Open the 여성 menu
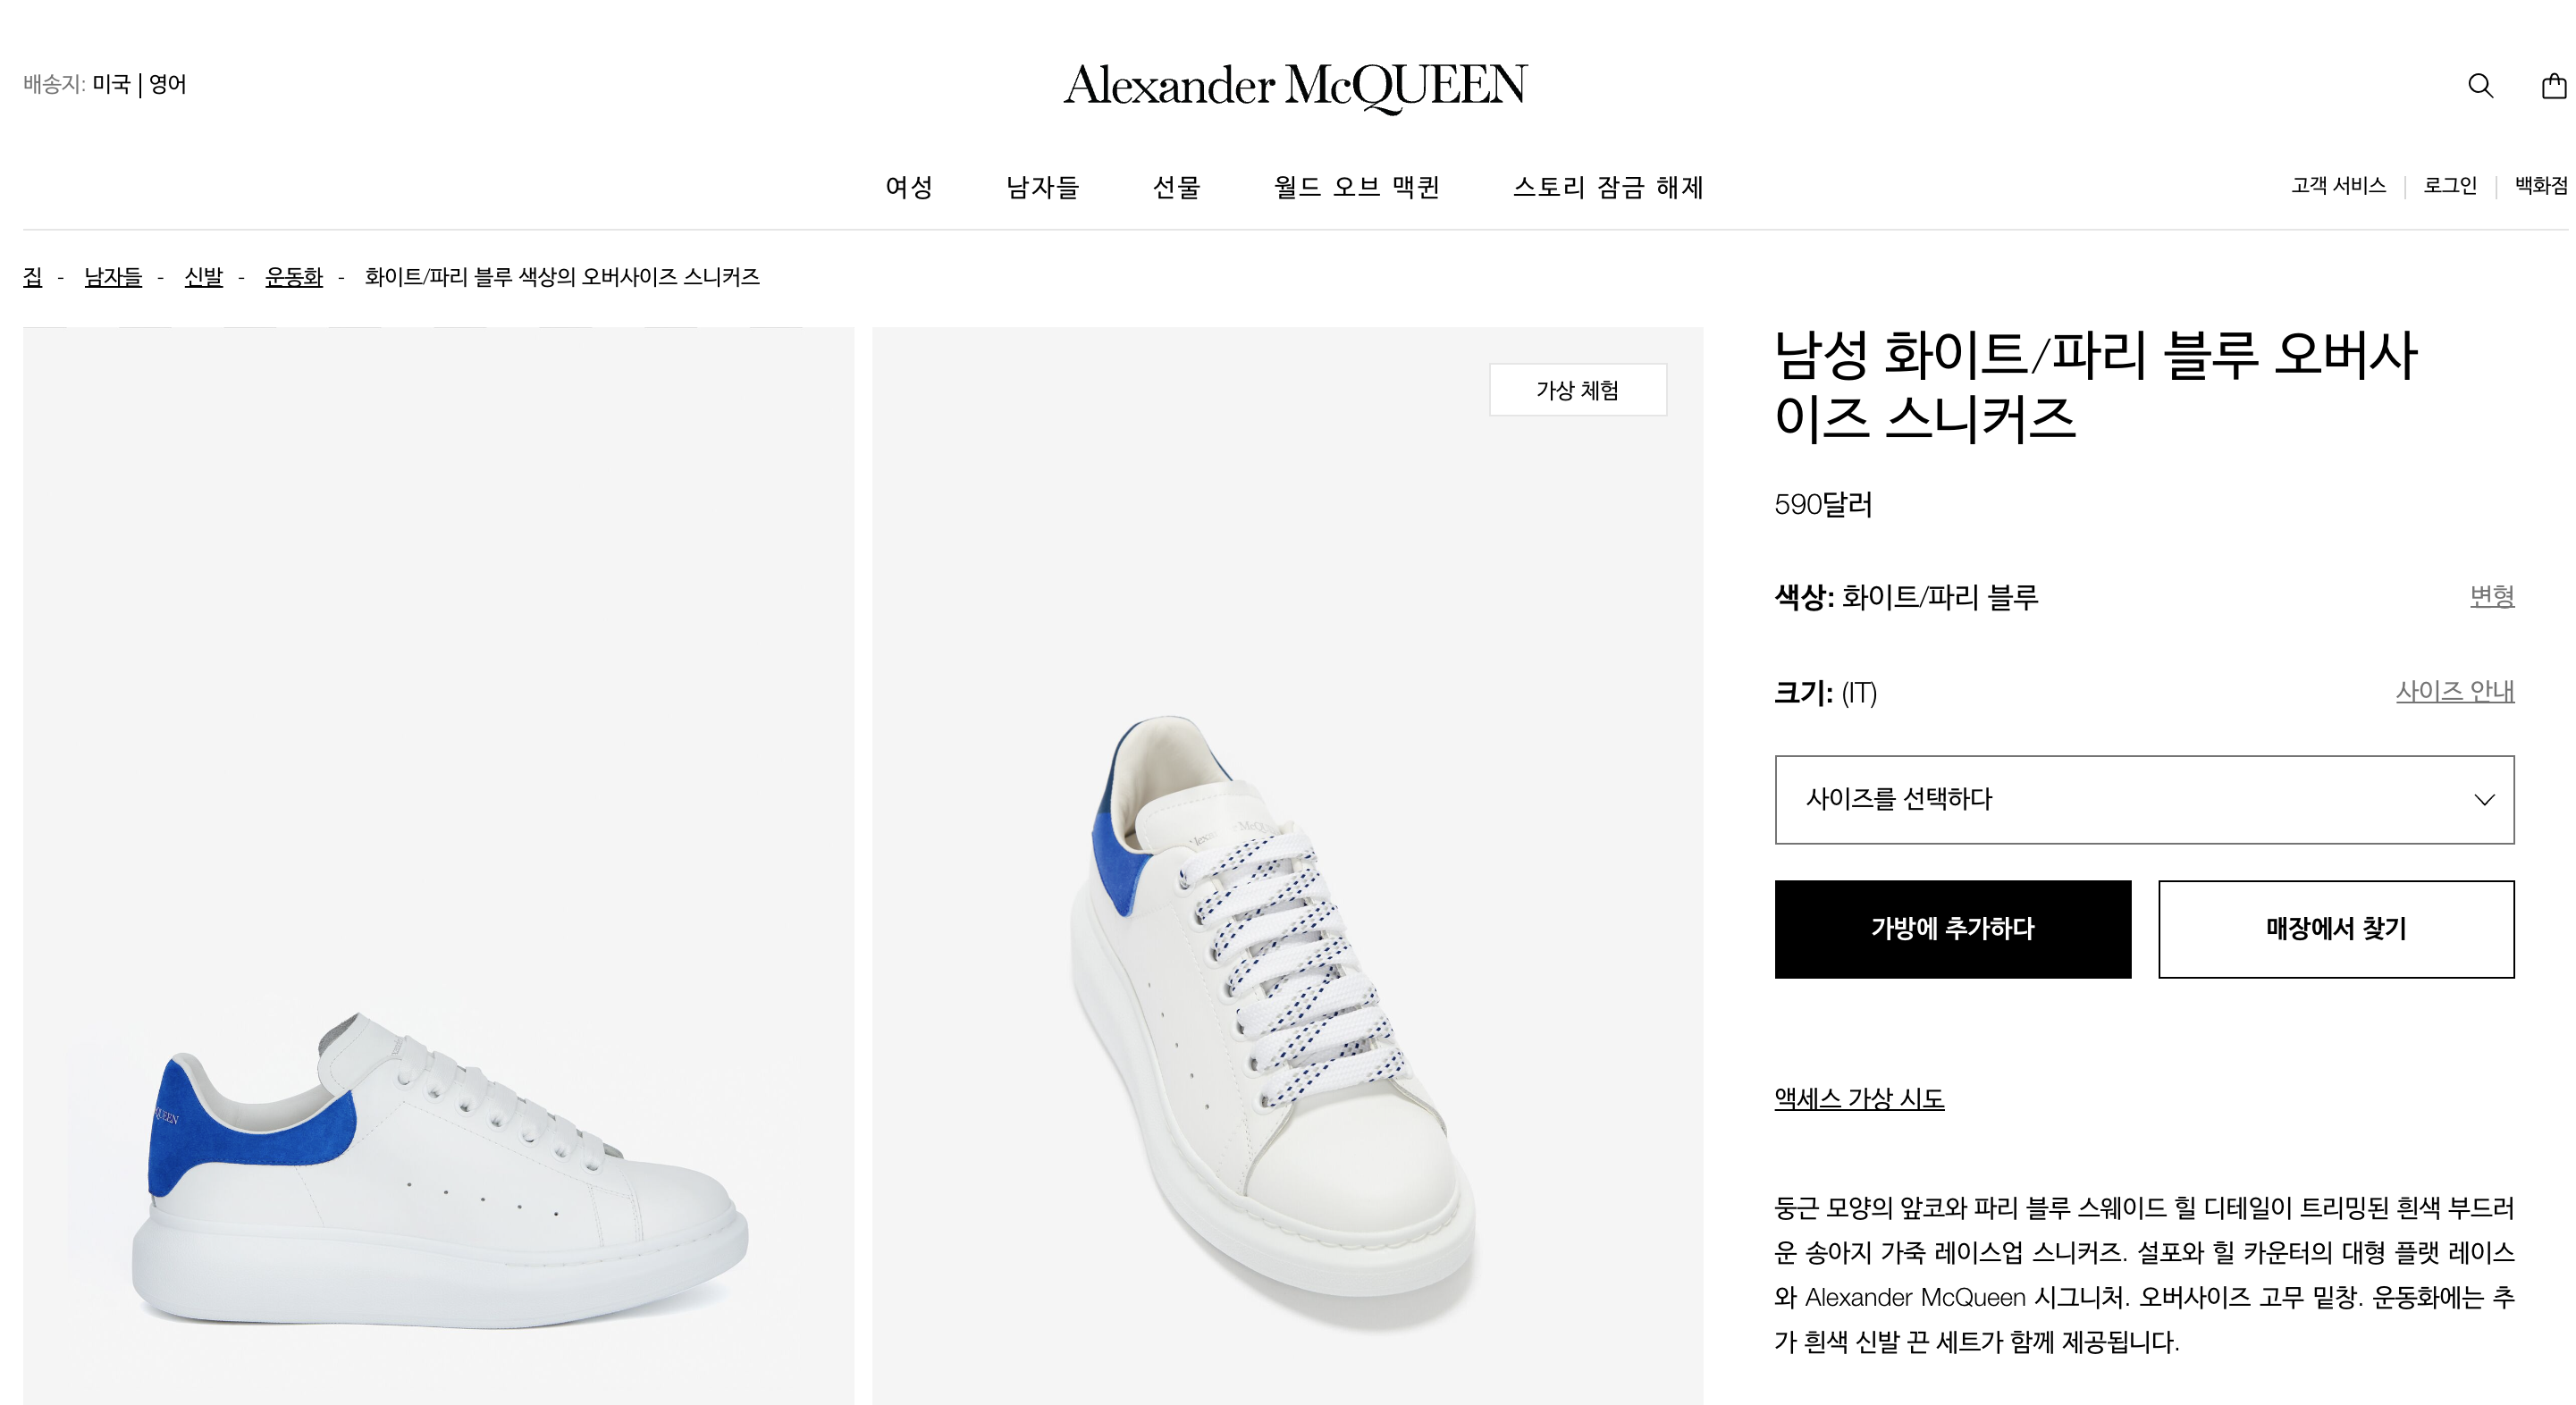 coord(909,187)
